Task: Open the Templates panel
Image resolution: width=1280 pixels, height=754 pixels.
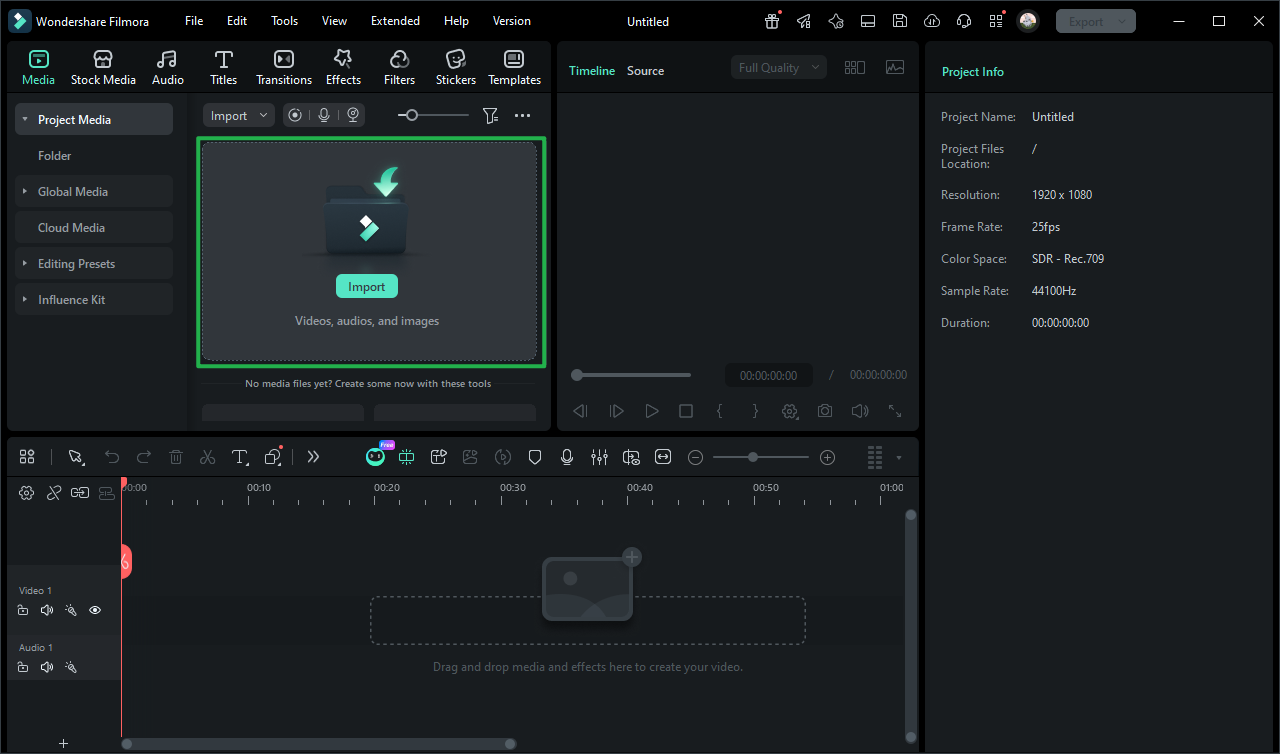Action: pos(514,68)
